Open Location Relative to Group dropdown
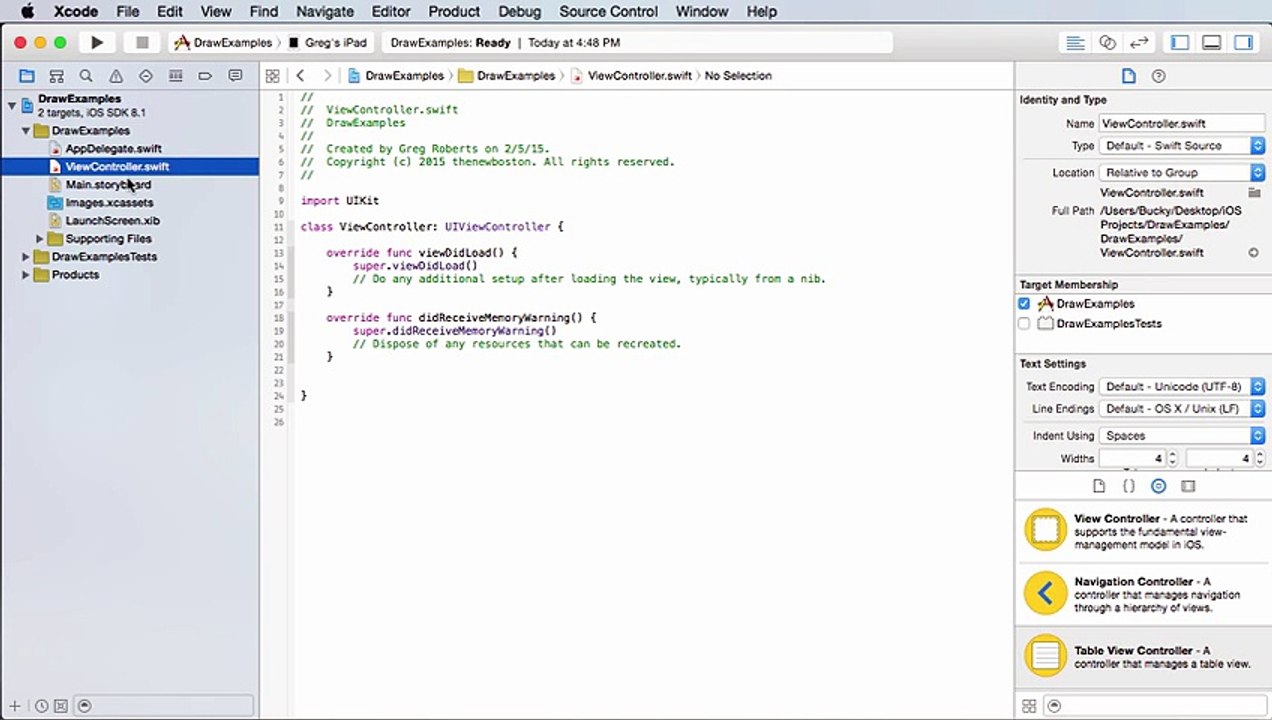Viewport: 1272px width, 720px height. click(1182, 173)
